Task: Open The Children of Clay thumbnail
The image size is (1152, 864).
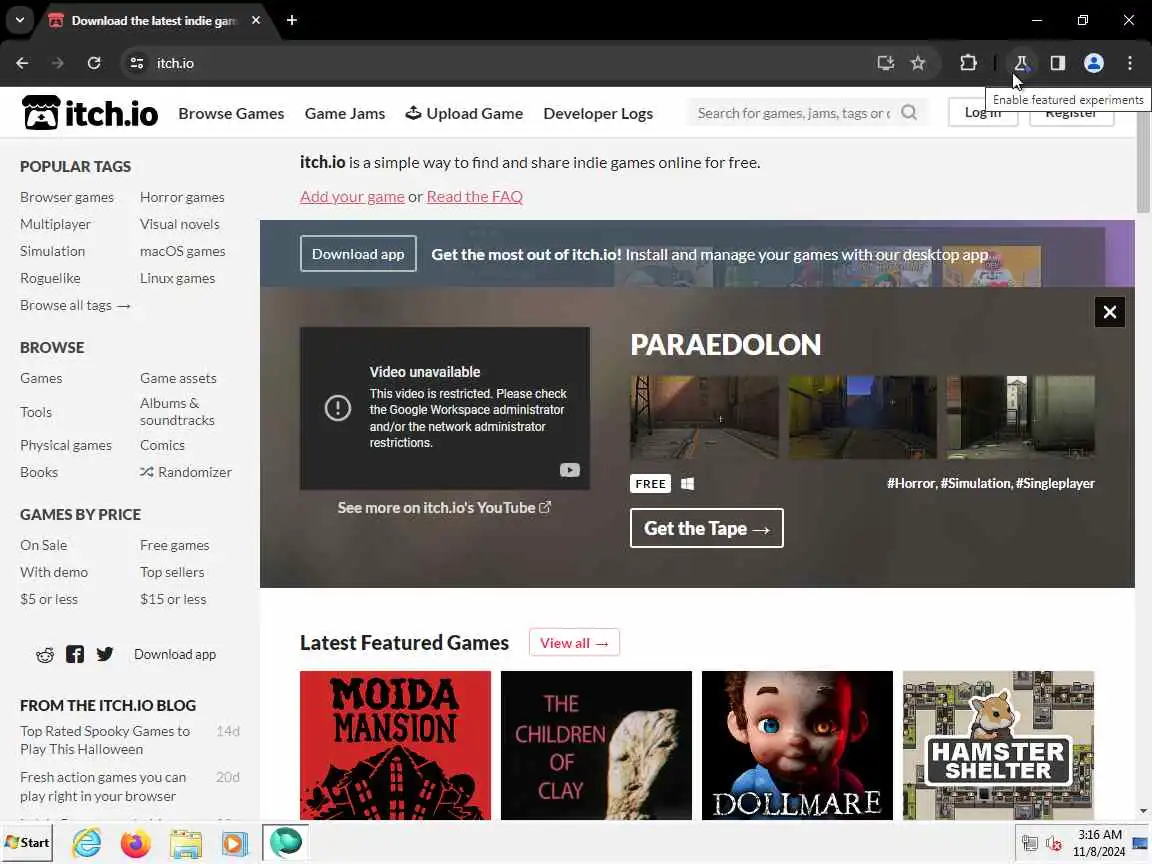Action: 596,745
